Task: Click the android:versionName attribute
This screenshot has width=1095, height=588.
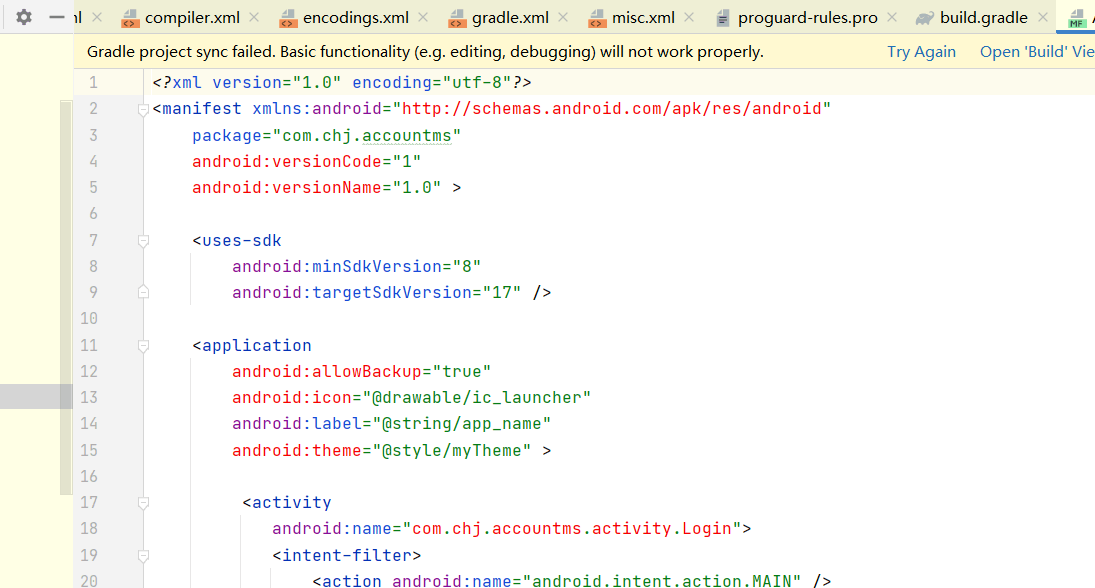Action: click(287, 187)
